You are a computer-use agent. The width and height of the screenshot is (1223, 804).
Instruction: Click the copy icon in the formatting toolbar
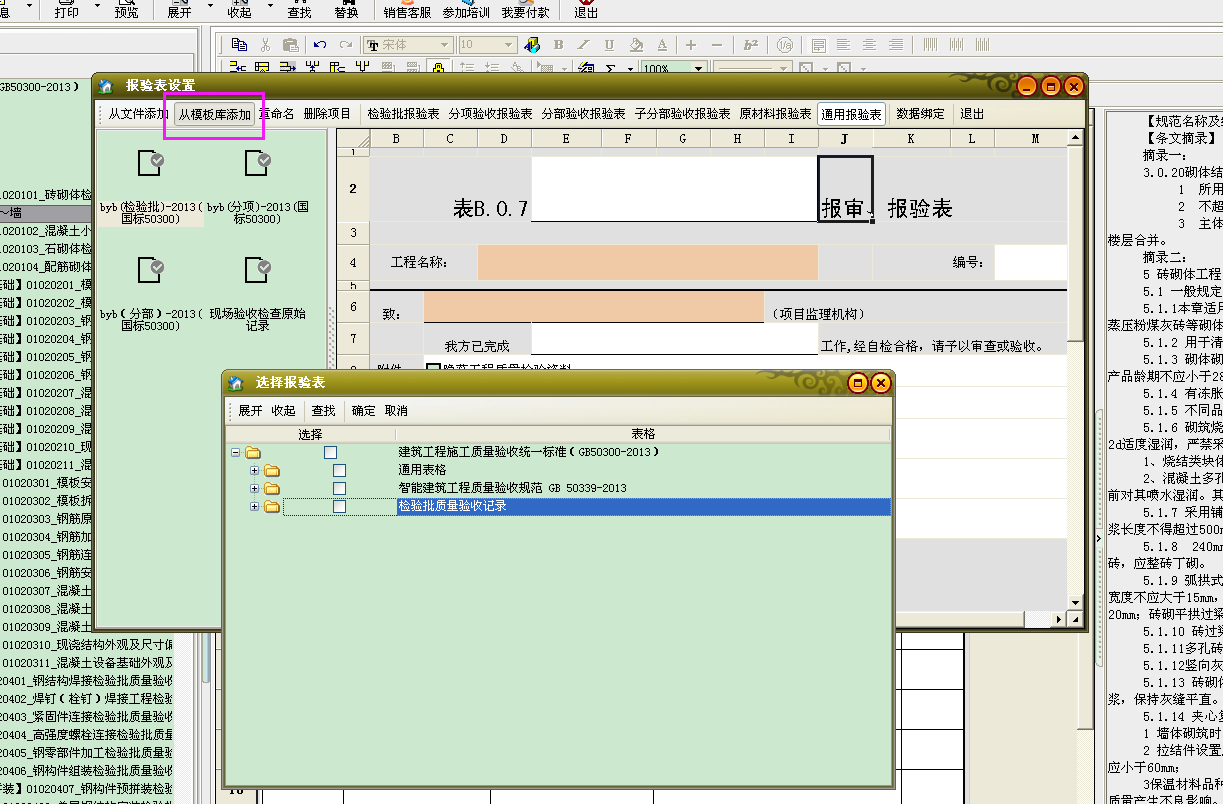[239, 45]
